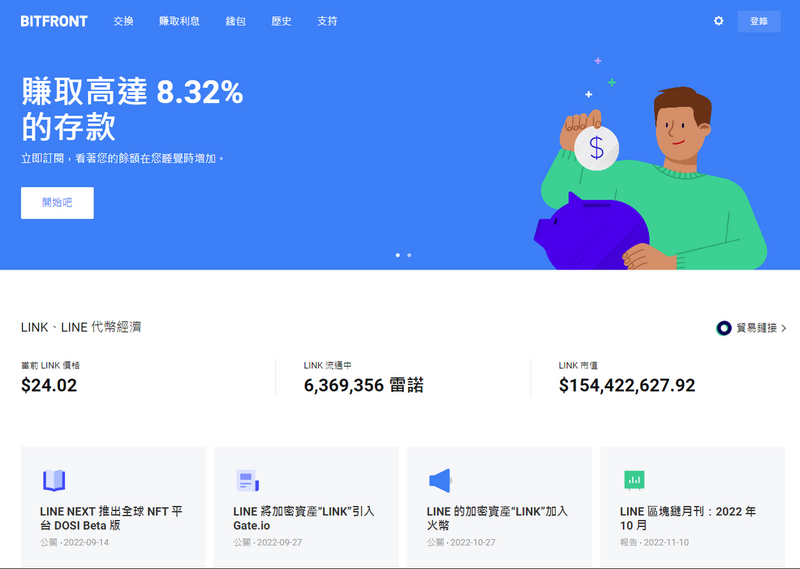Click the 當前 LINK 價格 label
The height and width of the screenshot is (569, 800).
point(51,365)
